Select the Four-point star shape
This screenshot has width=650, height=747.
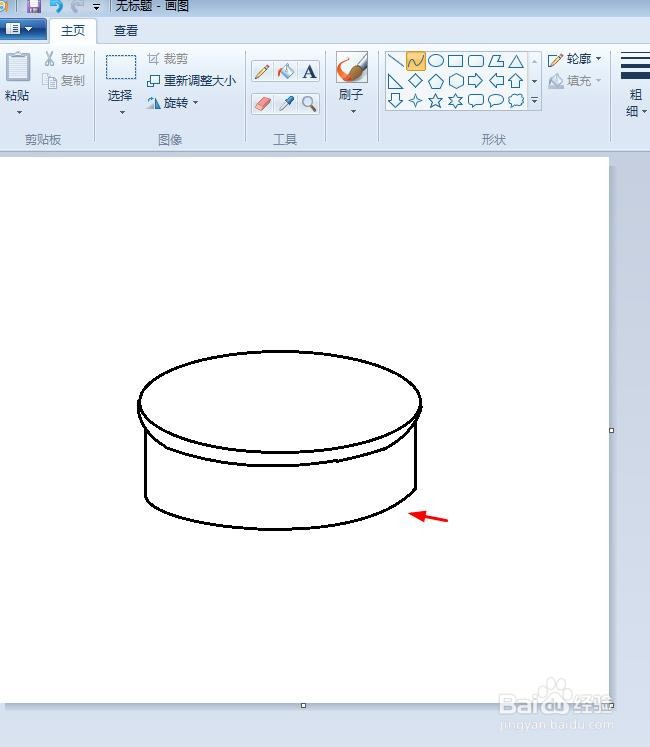click(416, 101)
